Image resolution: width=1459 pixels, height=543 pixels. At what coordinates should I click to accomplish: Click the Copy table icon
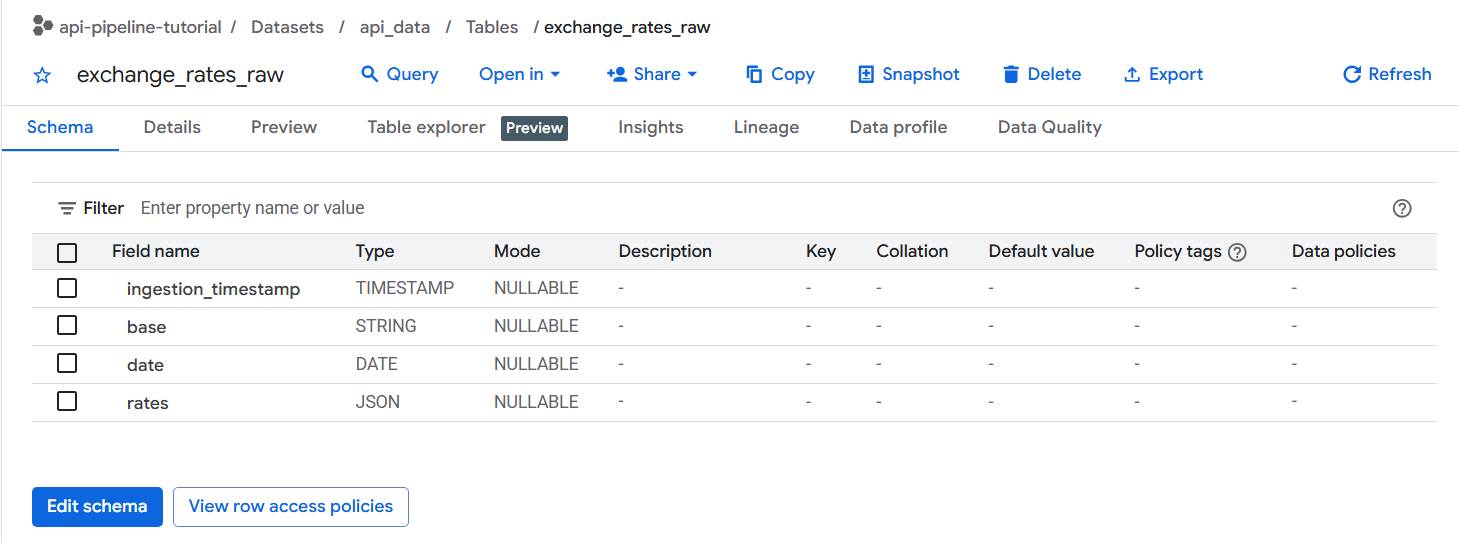coord(754,74)
